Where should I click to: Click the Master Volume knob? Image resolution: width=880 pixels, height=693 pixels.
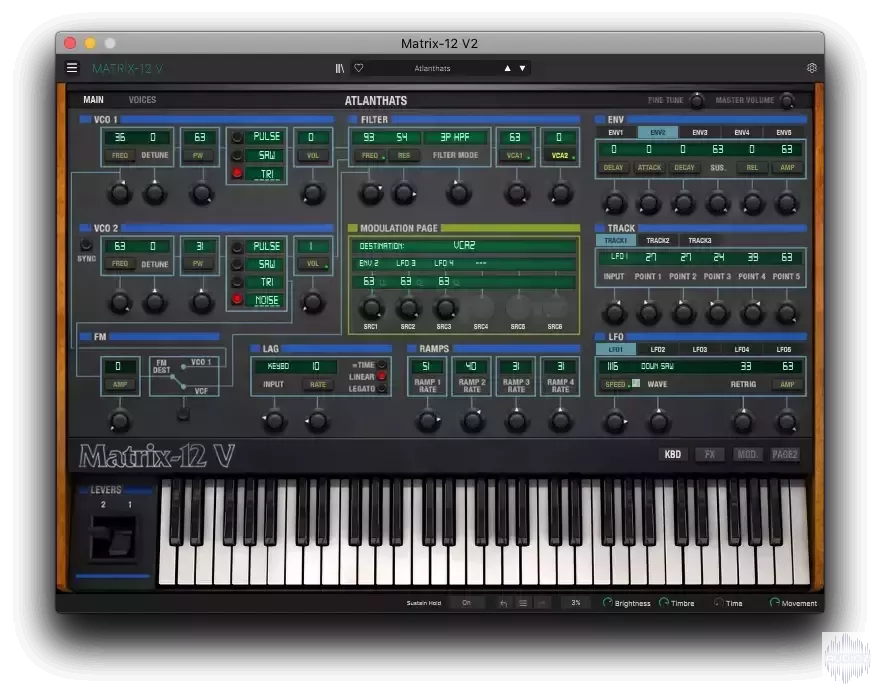pos(787,100)
